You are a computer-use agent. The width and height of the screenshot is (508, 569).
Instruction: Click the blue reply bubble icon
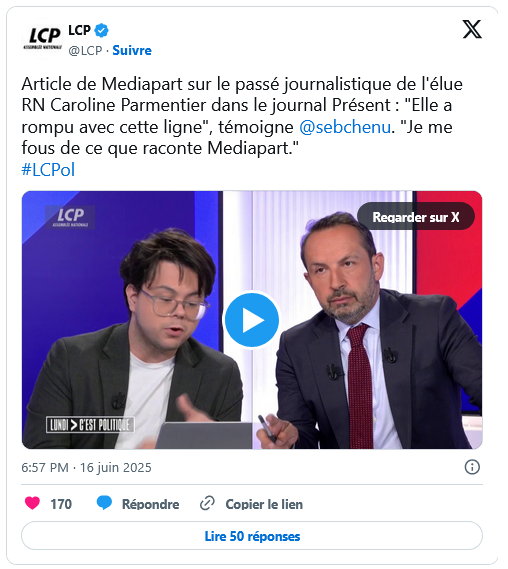click(104, 503)
